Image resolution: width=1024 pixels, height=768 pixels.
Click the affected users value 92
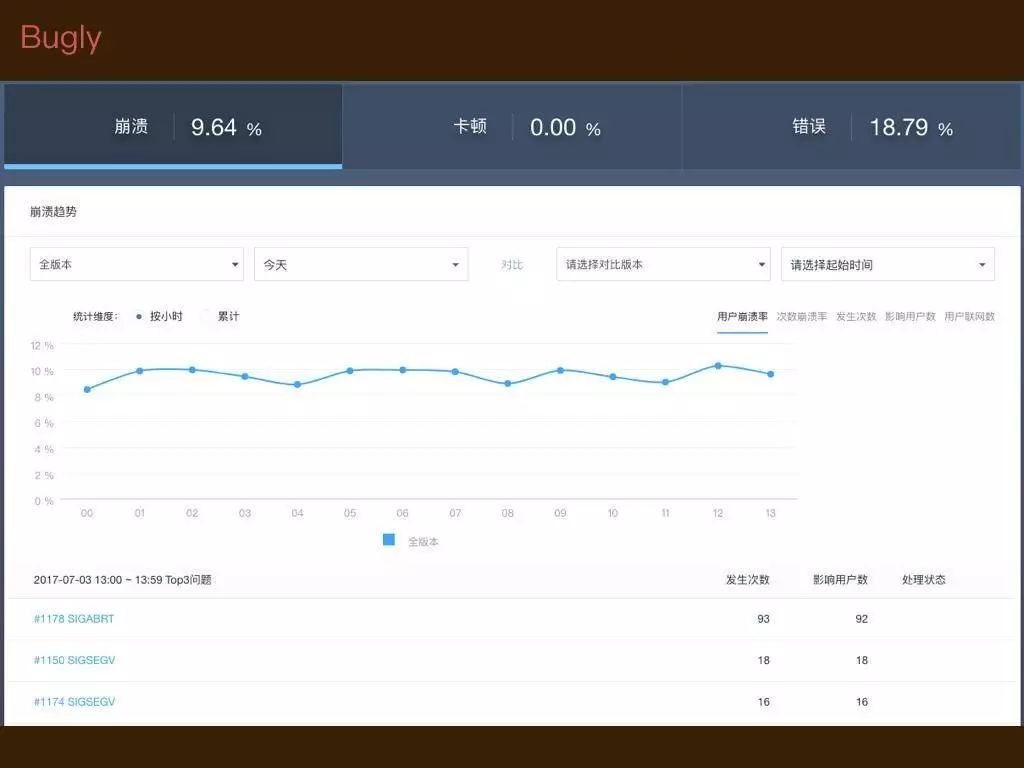point(862,619)
